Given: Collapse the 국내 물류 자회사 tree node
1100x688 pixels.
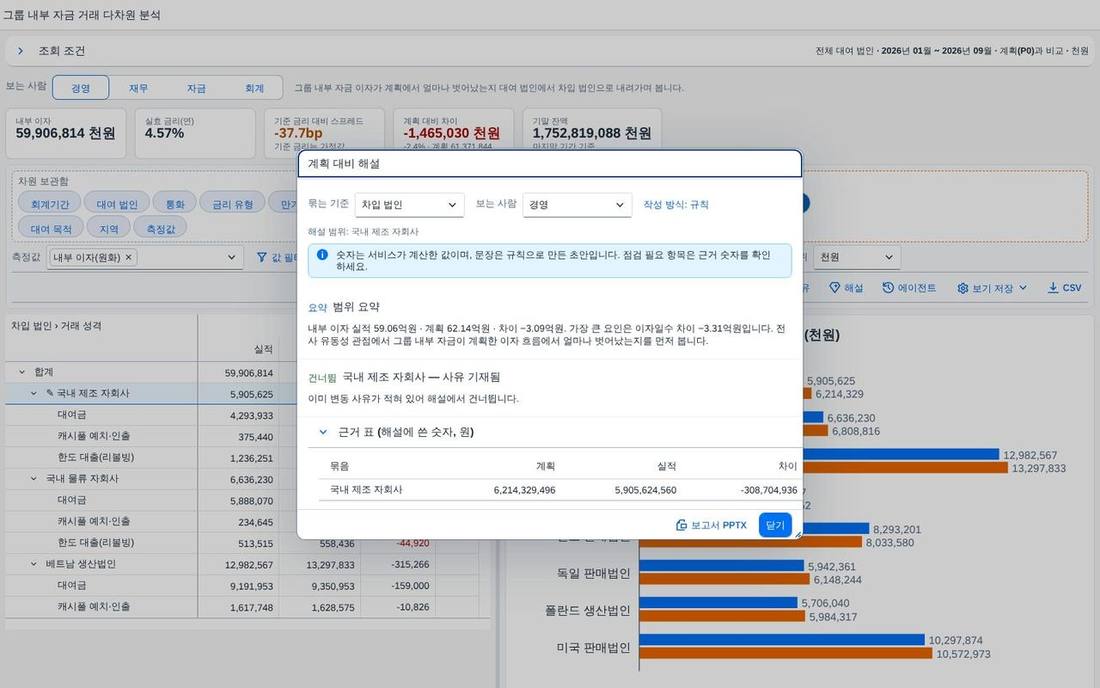Looking at the screenshot, I should click(33, 478).
